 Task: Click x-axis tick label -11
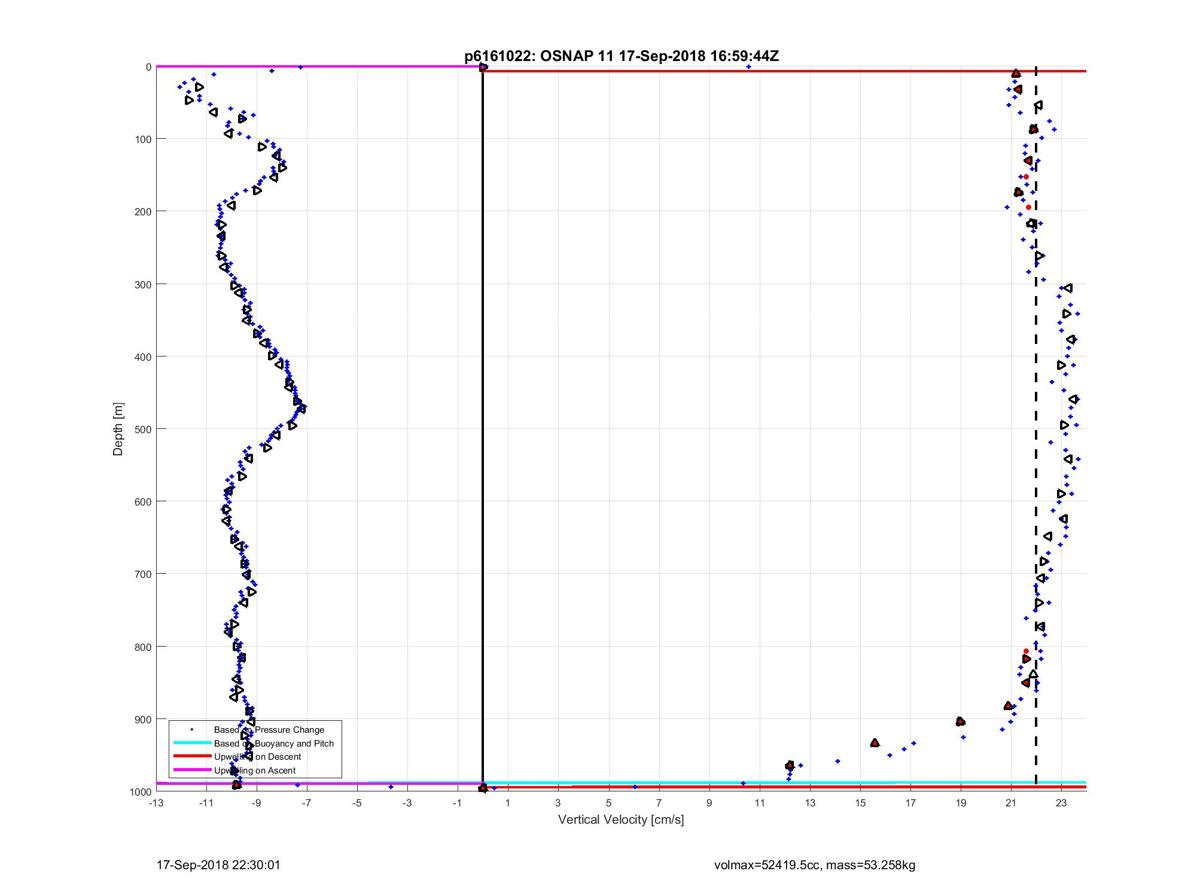[206, 803]
